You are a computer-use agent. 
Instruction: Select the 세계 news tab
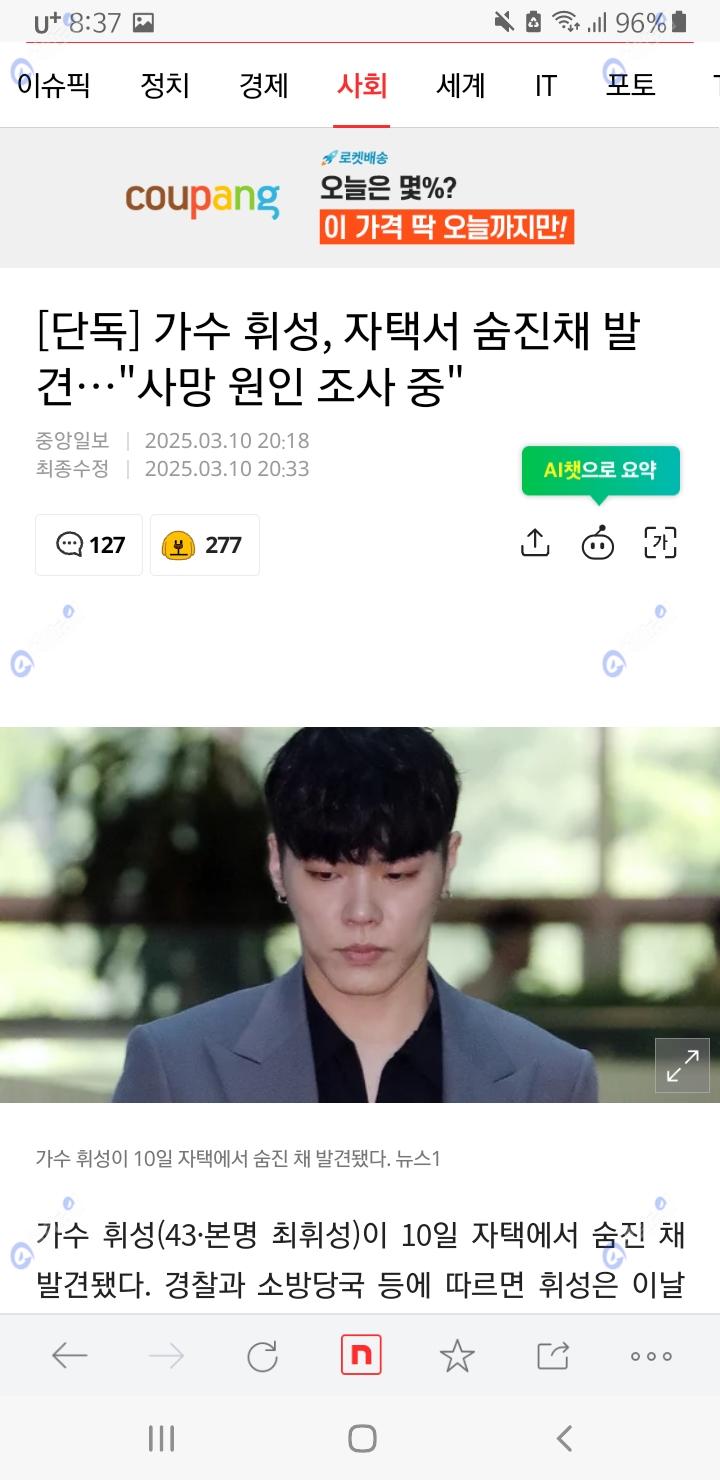click(460, 86)
